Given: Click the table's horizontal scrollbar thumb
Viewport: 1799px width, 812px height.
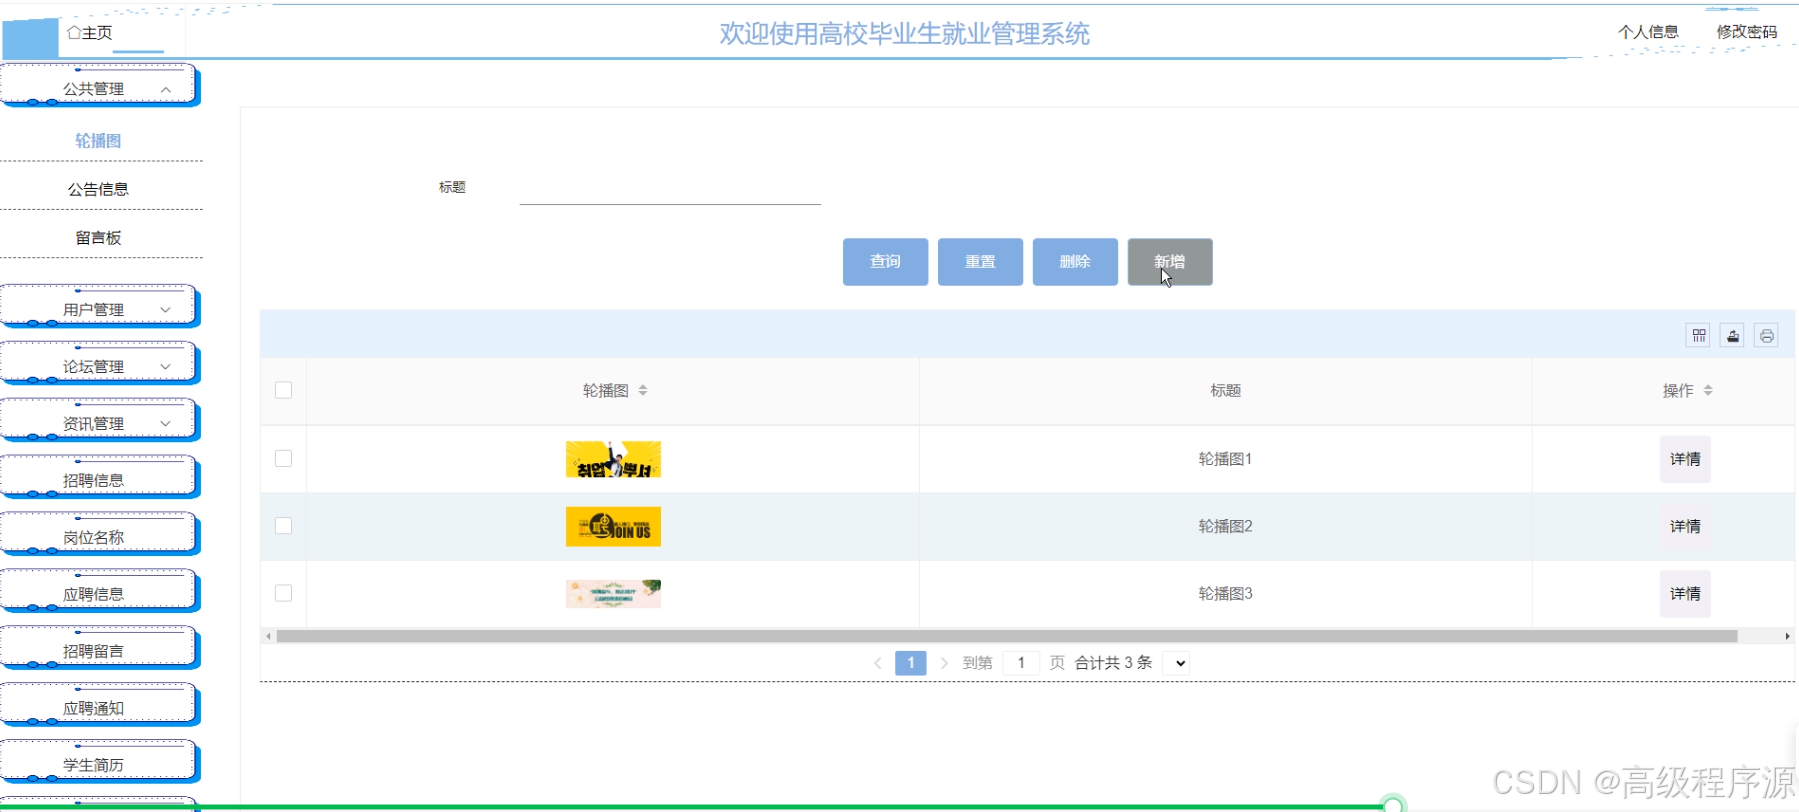Looking at the screenshot, I should pyautogui.click(x=1007, y=636).
